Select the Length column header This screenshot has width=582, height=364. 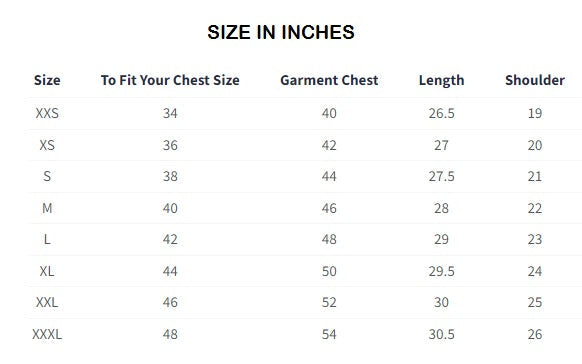tap(441, 80)
